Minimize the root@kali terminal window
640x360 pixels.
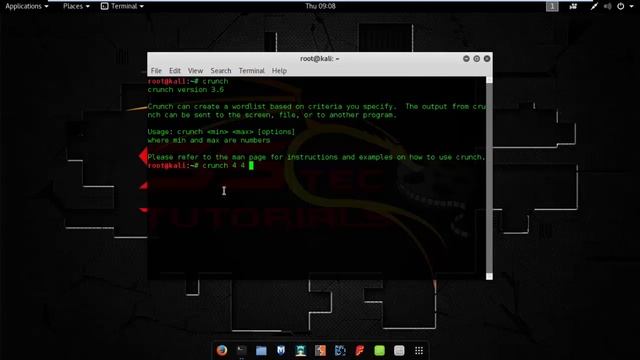(x=466, y=59)
